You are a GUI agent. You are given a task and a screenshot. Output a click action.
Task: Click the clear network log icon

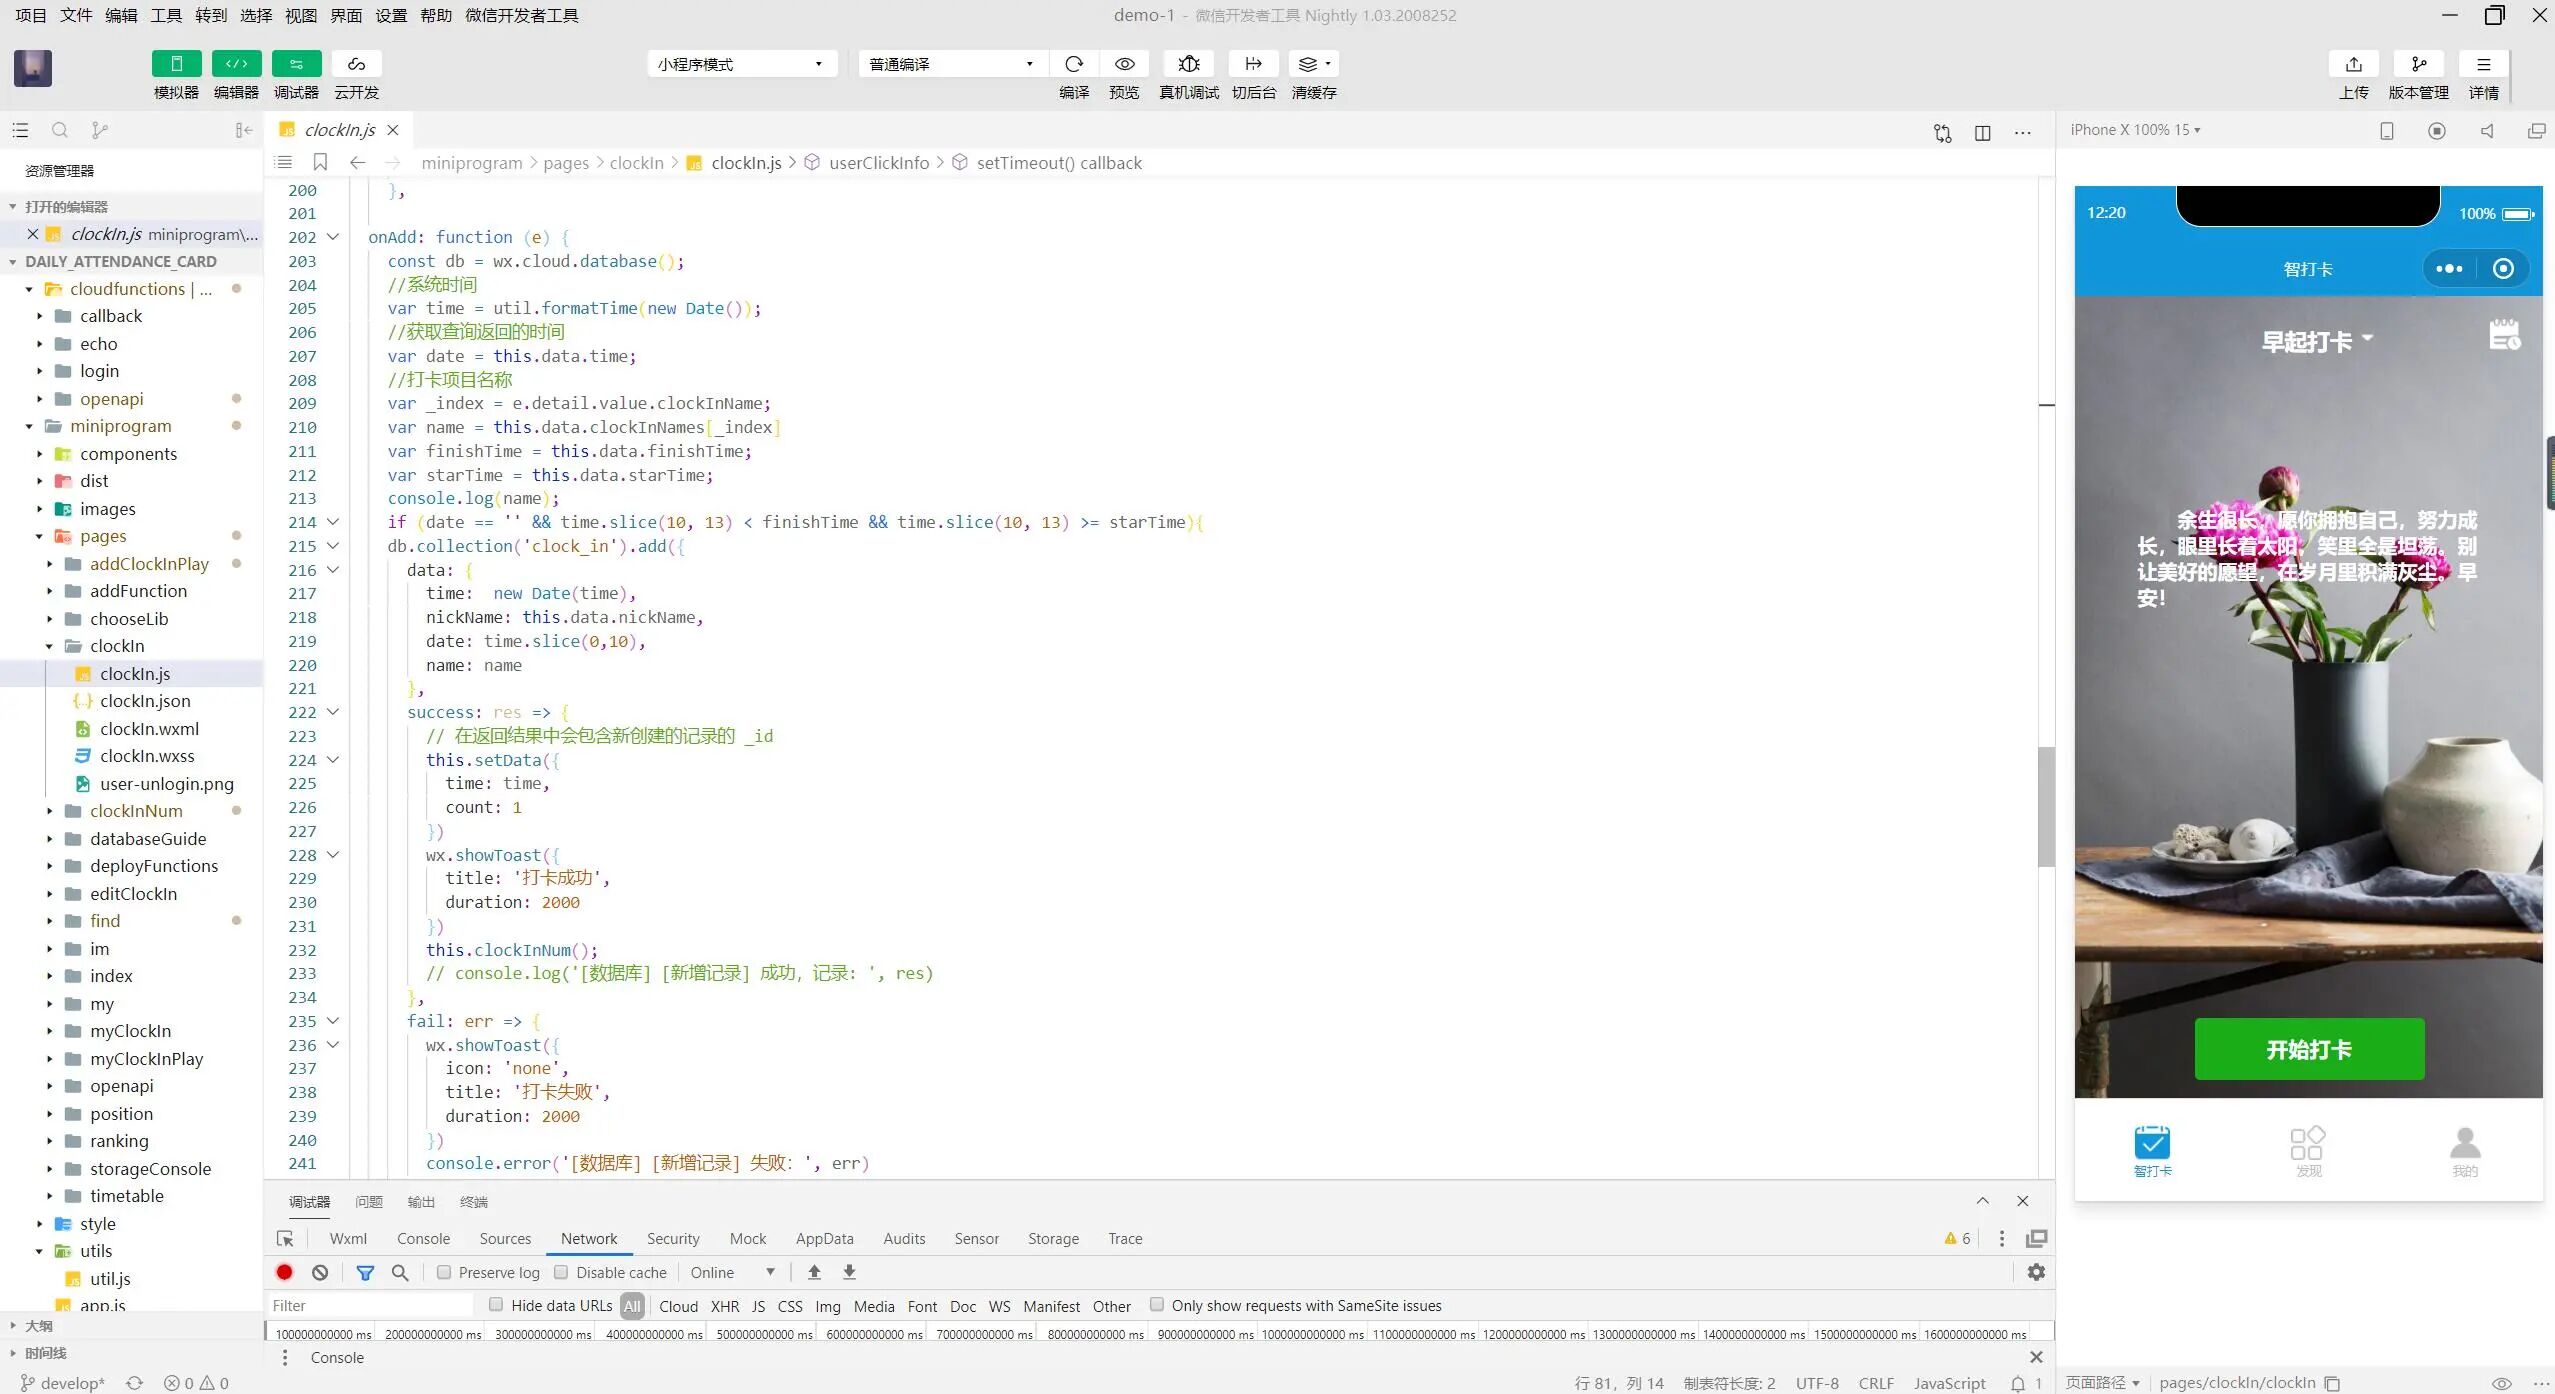click(320, 1272)
